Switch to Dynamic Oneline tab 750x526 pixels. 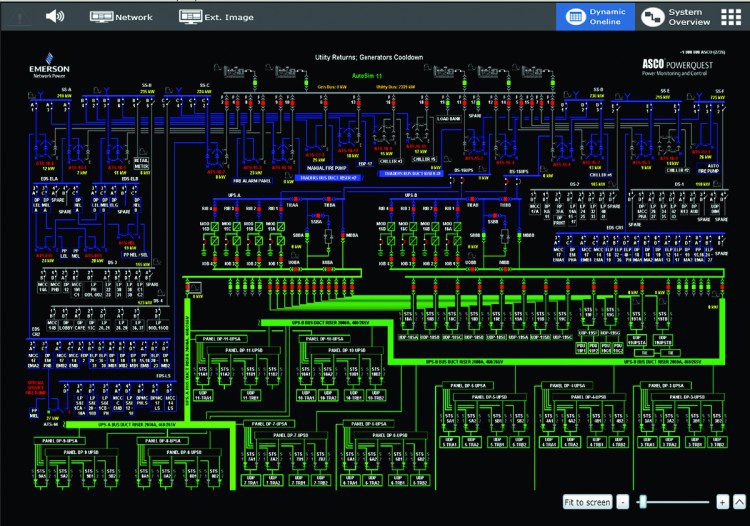click(595, 16)
